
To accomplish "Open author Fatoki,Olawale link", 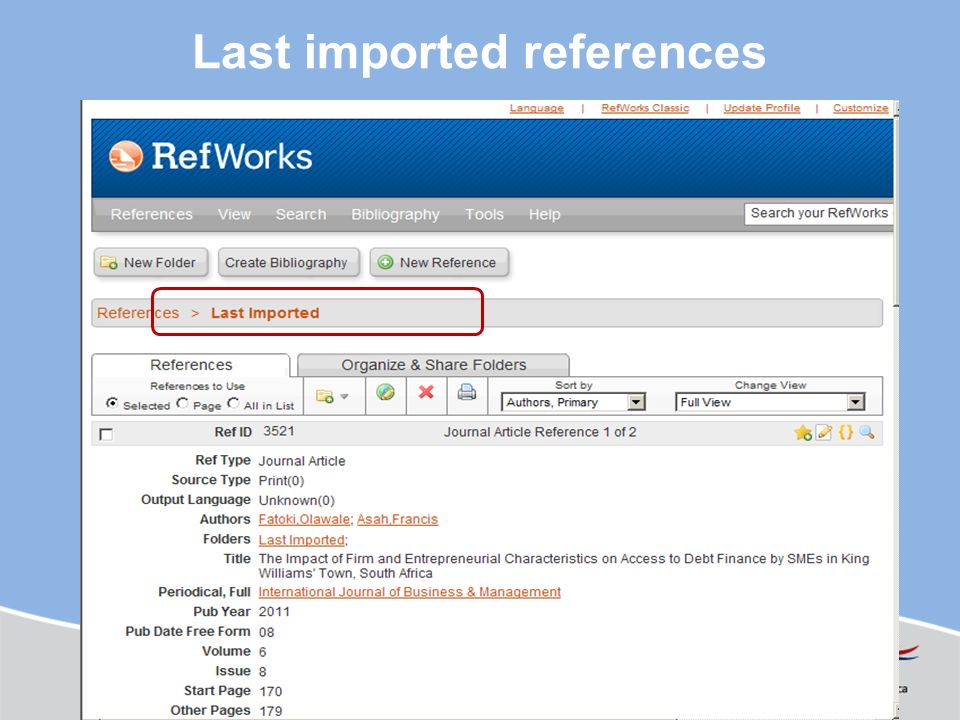I will click(x=304, y=519).
